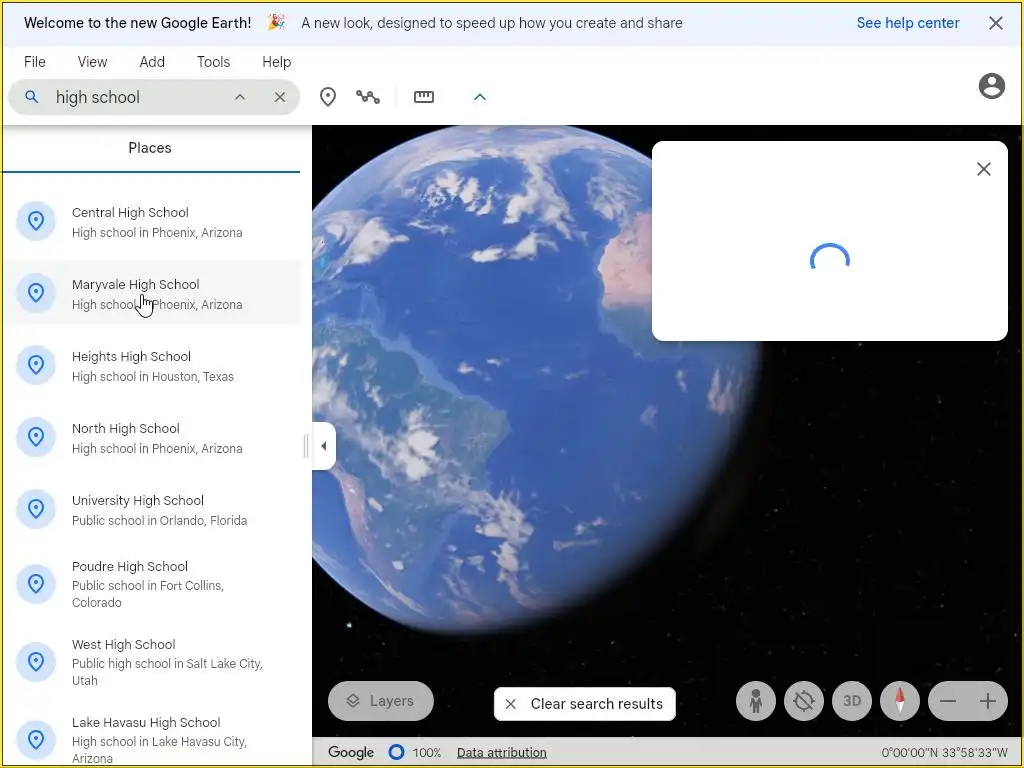Collapse the side panel with the arrow handle
This screenshot has height=768, width=1024.
324,446
